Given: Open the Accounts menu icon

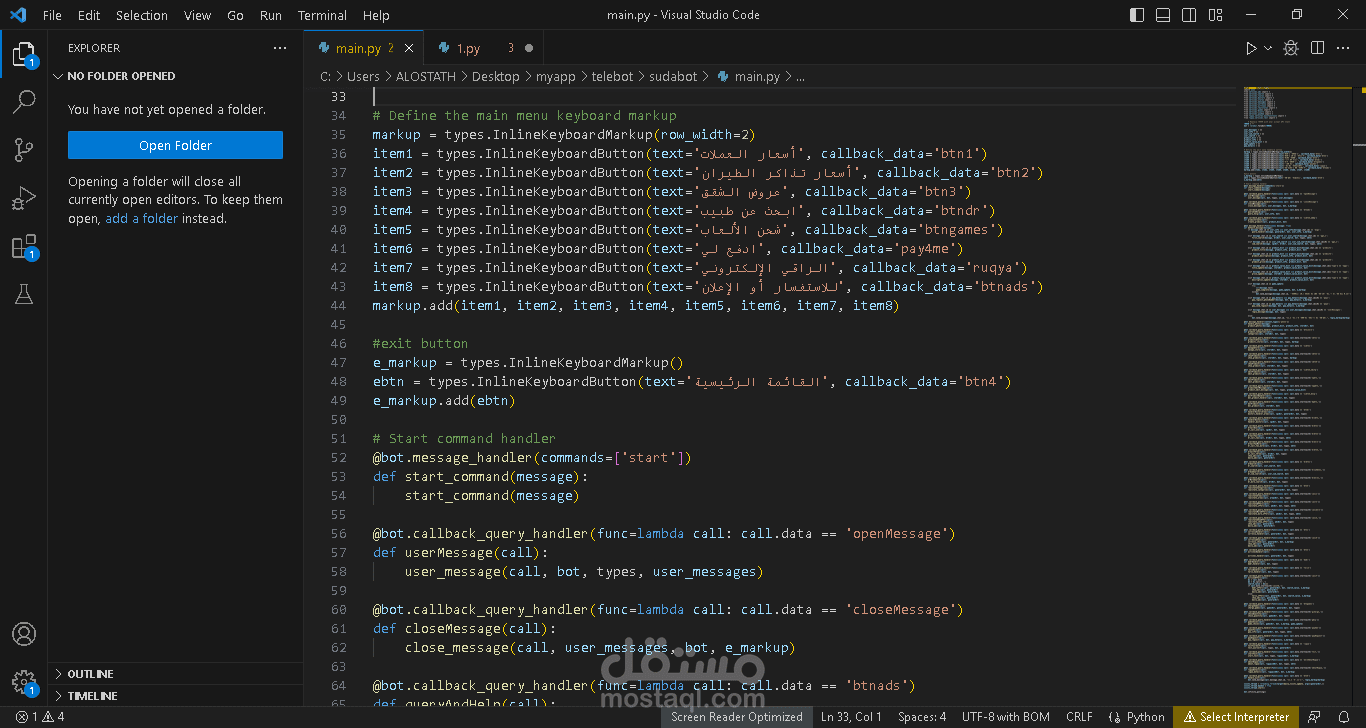Looking at the screenshot, I should point(24,634).
